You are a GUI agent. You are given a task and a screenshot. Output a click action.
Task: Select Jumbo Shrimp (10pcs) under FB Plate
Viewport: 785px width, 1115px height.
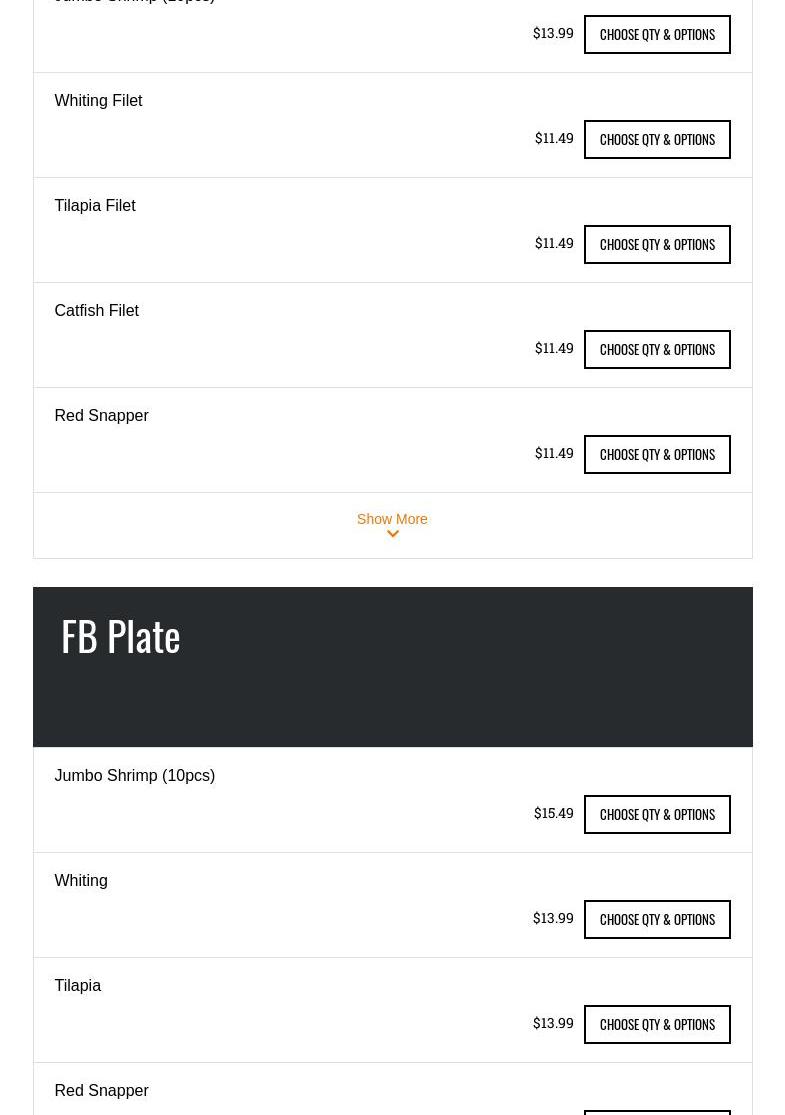click(134, 776)
